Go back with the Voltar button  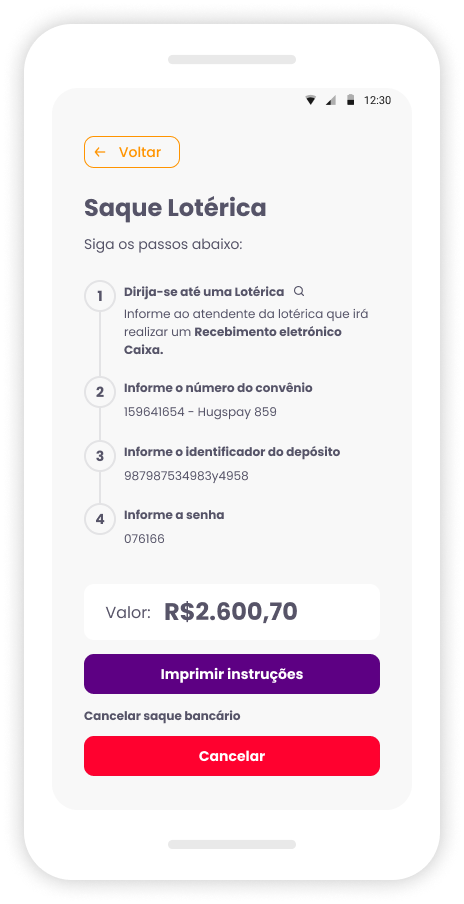point(132,152)
